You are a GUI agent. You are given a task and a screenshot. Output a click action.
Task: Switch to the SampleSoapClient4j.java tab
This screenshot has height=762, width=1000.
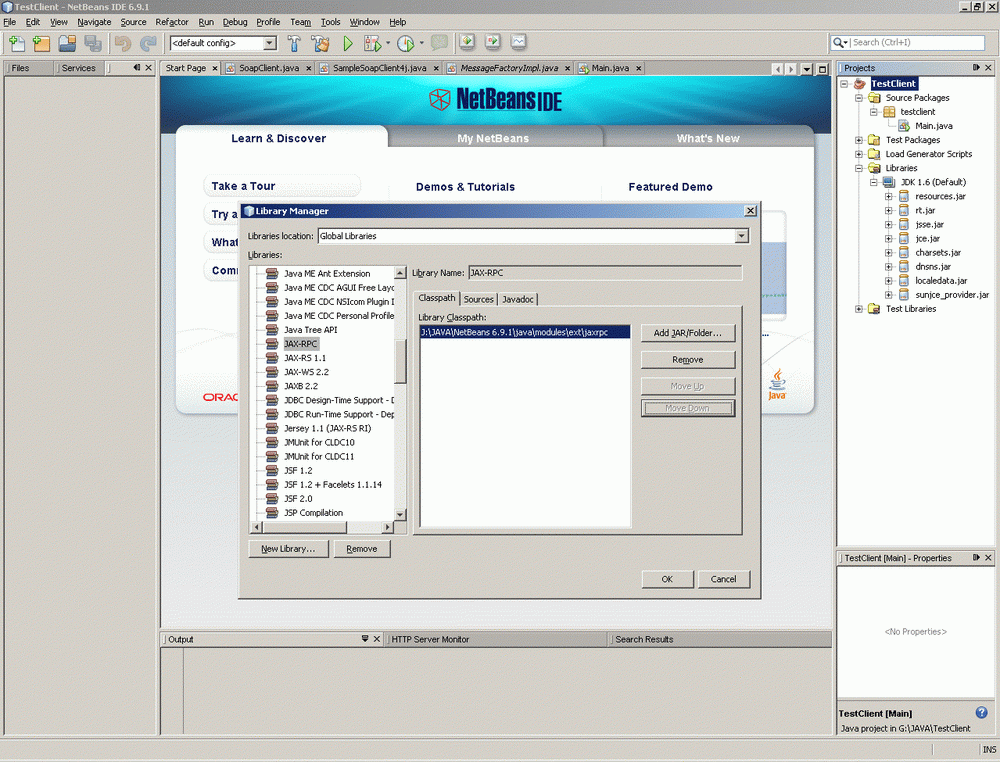click(x=379, y=68)
